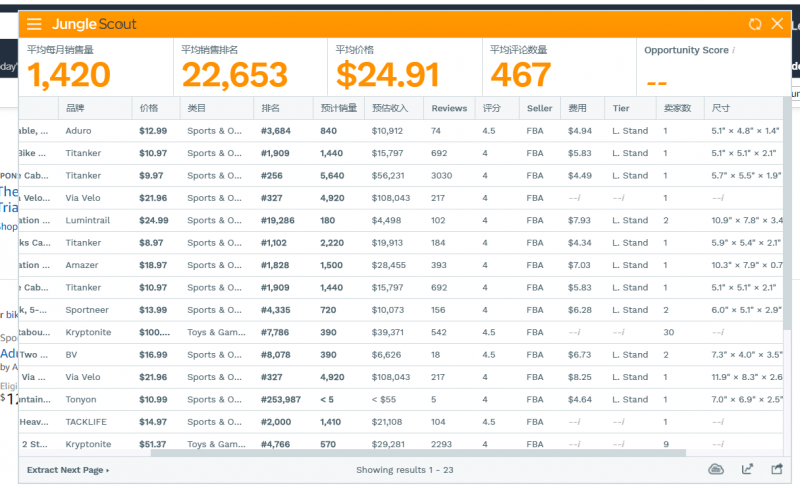Close the Jungle Scout panel
The height and width of the screenshot is (490, 800).
[x=777, y=23]
